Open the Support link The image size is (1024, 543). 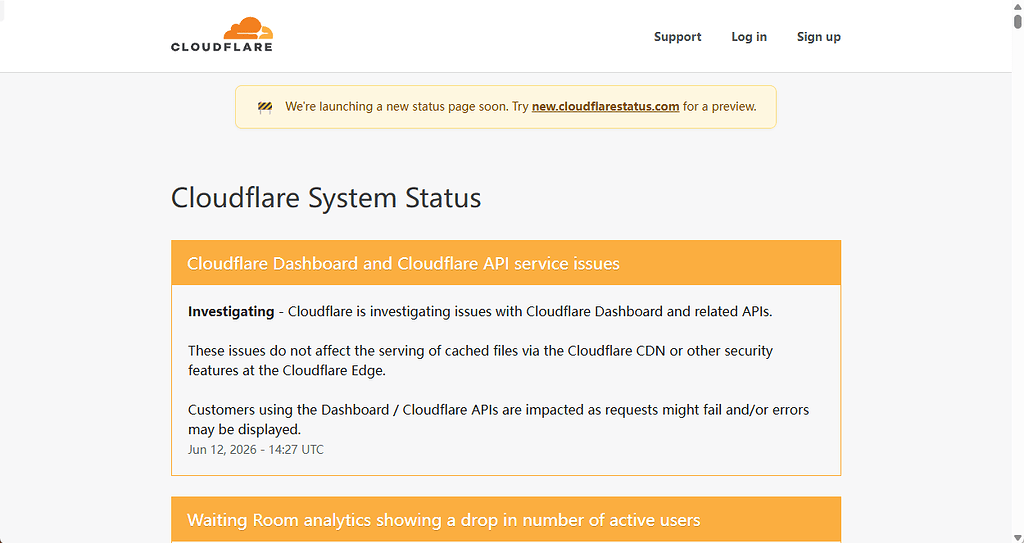coord(677,37)
